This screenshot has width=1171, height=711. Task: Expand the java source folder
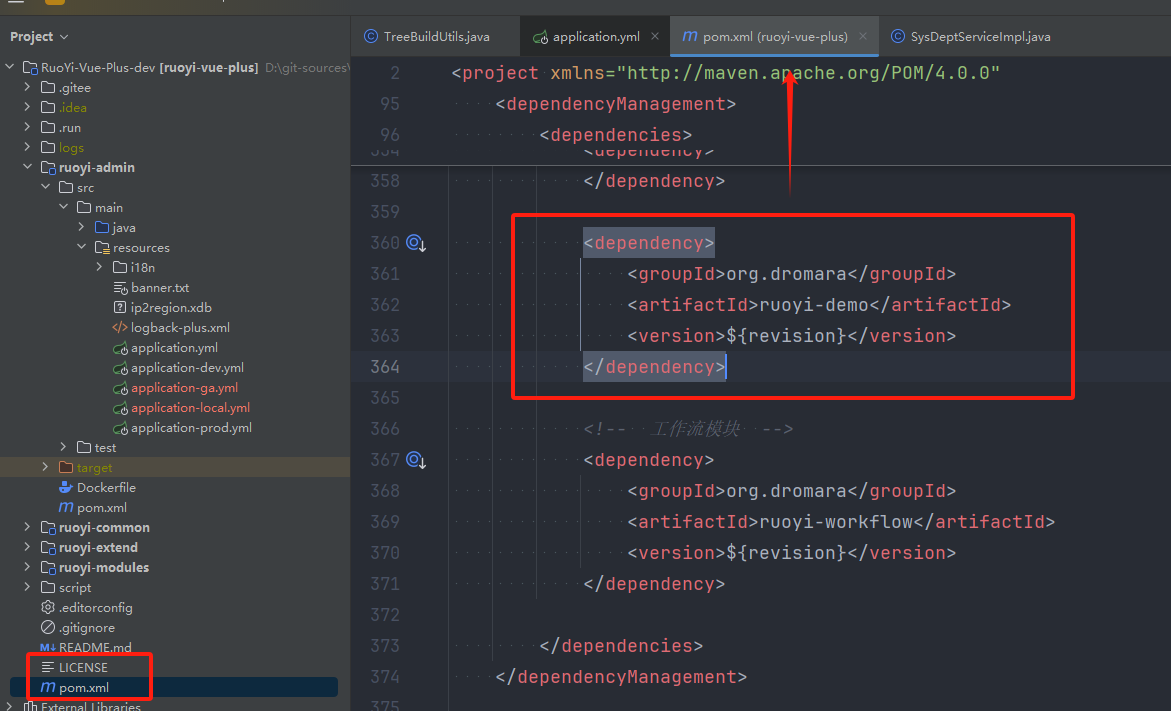coord(81,227)
